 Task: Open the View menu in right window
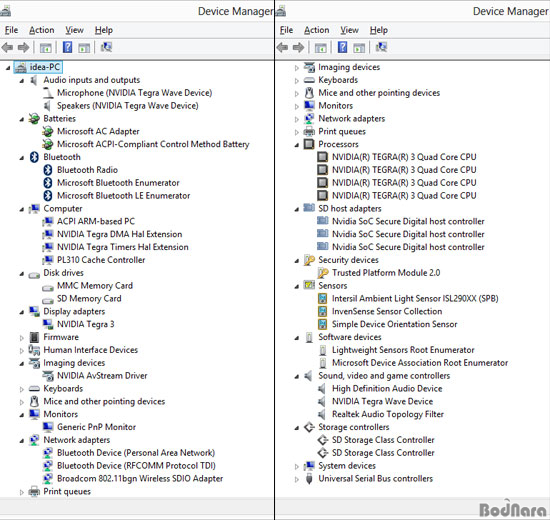(x=349, y=30)
